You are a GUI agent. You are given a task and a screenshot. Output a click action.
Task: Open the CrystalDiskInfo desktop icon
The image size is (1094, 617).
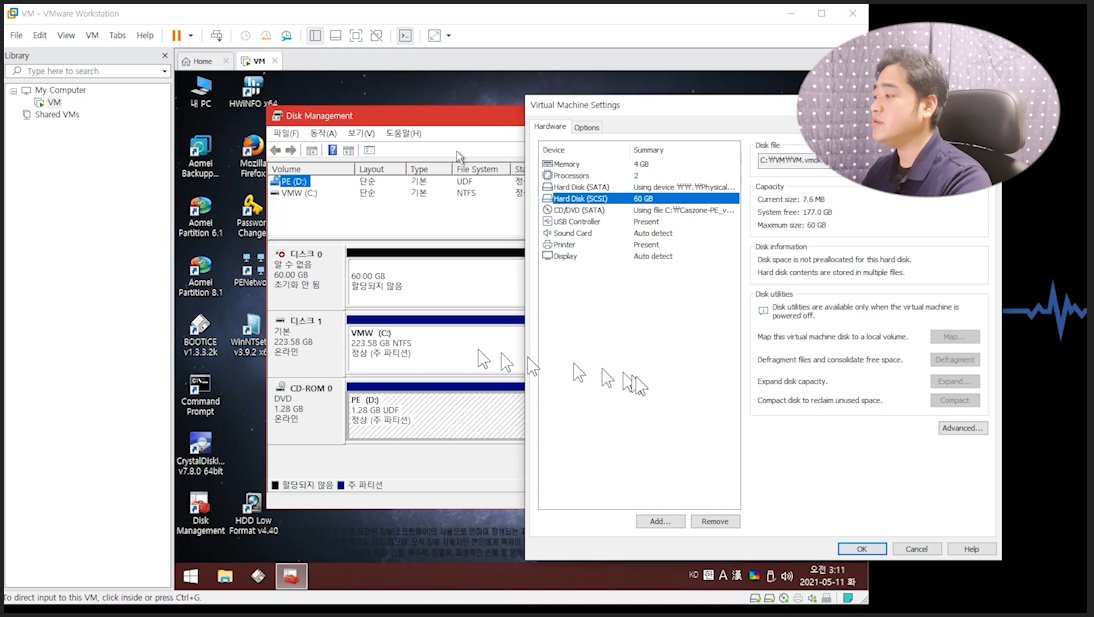point(200,454)
